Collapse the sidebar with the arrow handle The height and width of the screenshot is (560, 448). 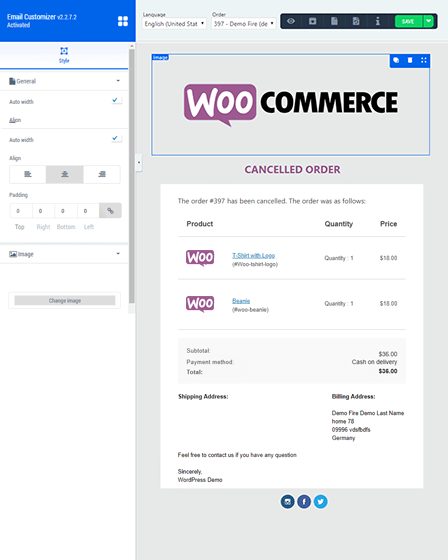pyautogui.click(x=139, y=162)
